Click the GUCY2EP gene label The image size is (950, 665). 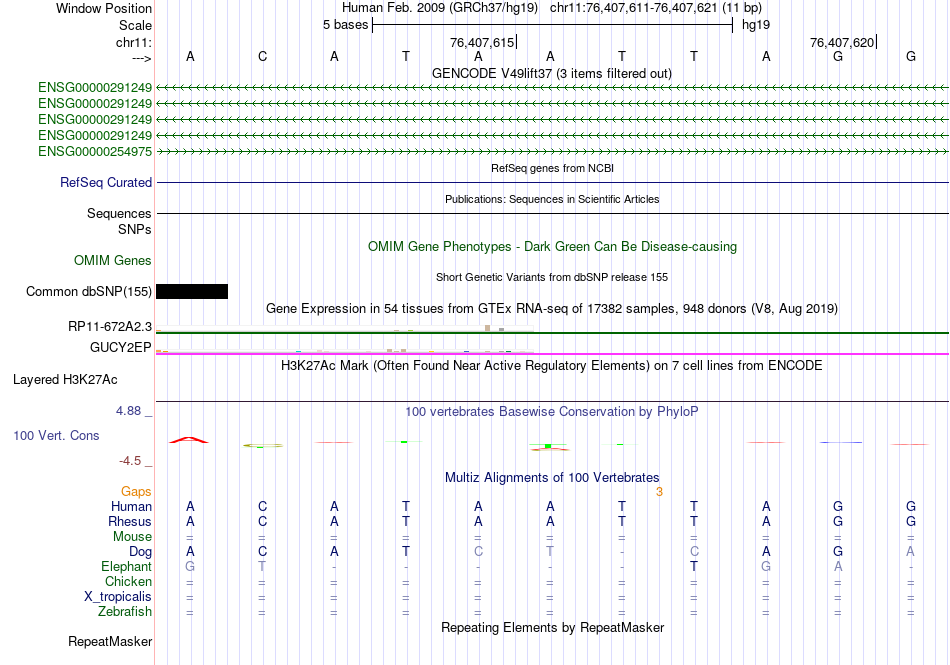click(121, 347)
